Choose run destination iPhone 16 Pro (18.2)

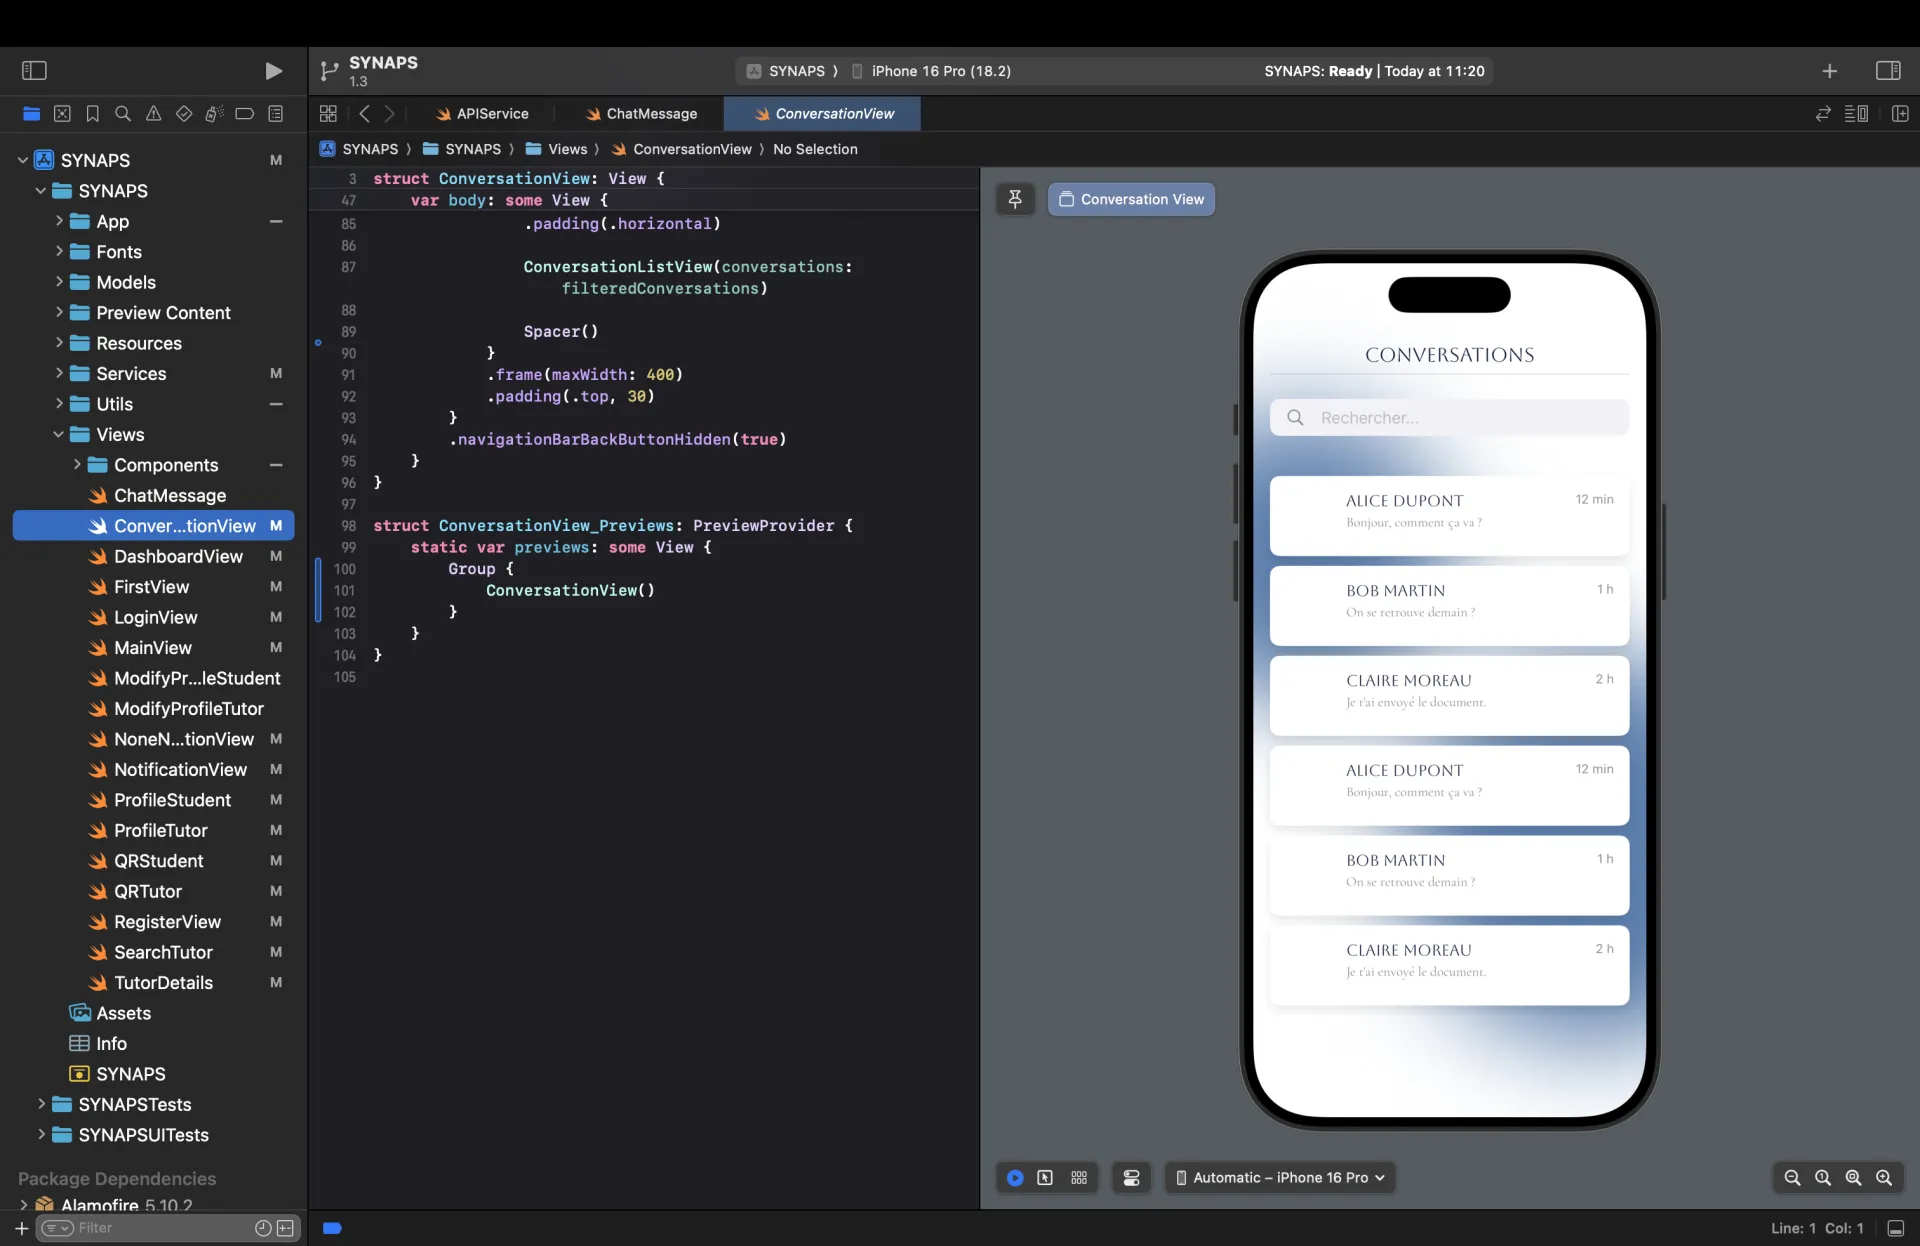tap(931, 71)
